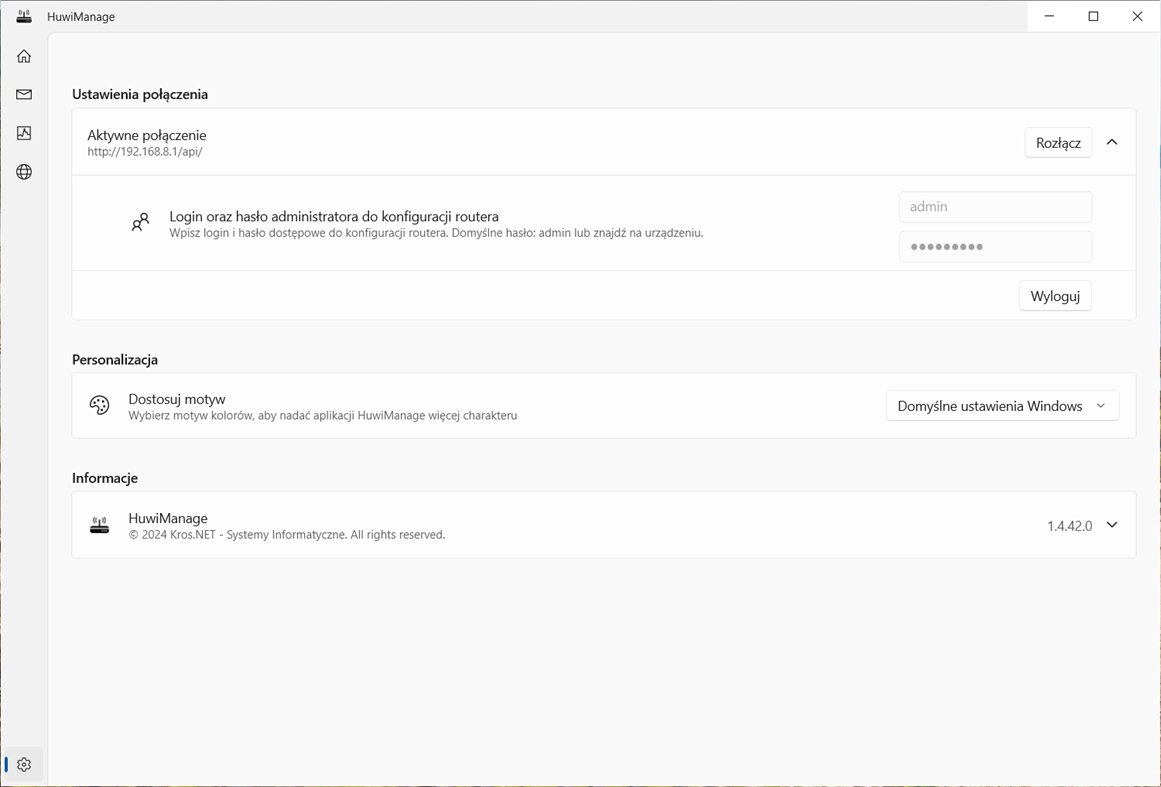
Task: Click the masked password field
Action: pos(995,246)
